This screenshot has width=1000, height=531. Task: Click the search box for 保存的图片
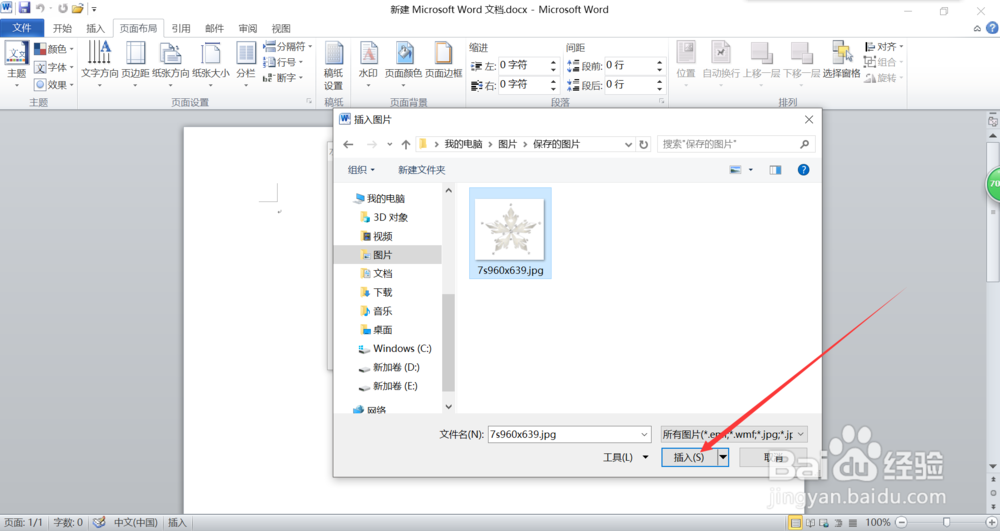click(736, 144)
